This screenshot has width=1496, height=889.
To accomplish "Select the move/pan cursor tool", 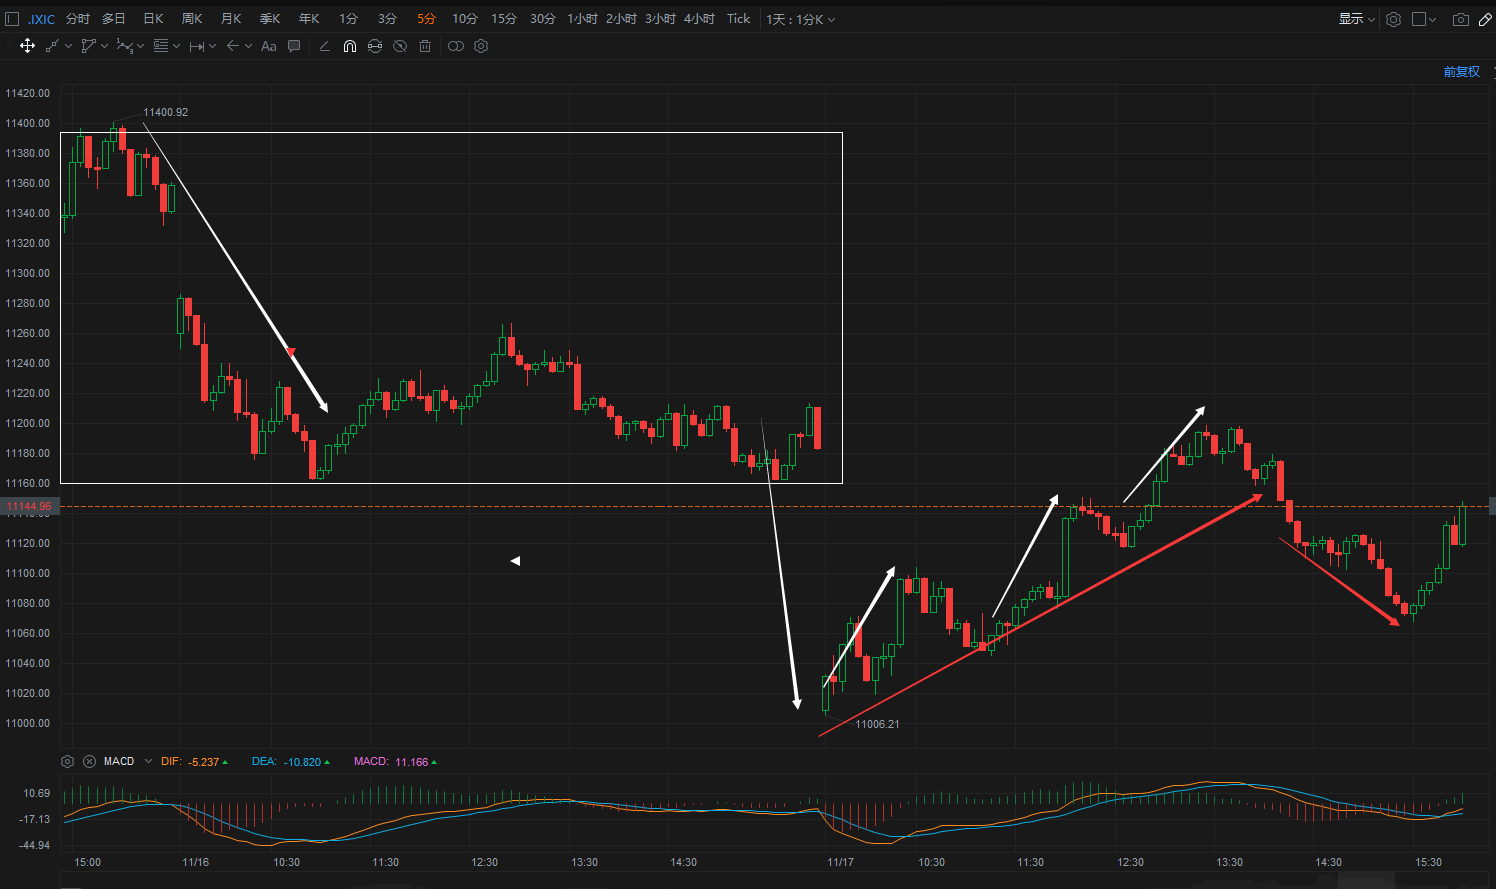I will pyautogui.click(x=27, y=46).
